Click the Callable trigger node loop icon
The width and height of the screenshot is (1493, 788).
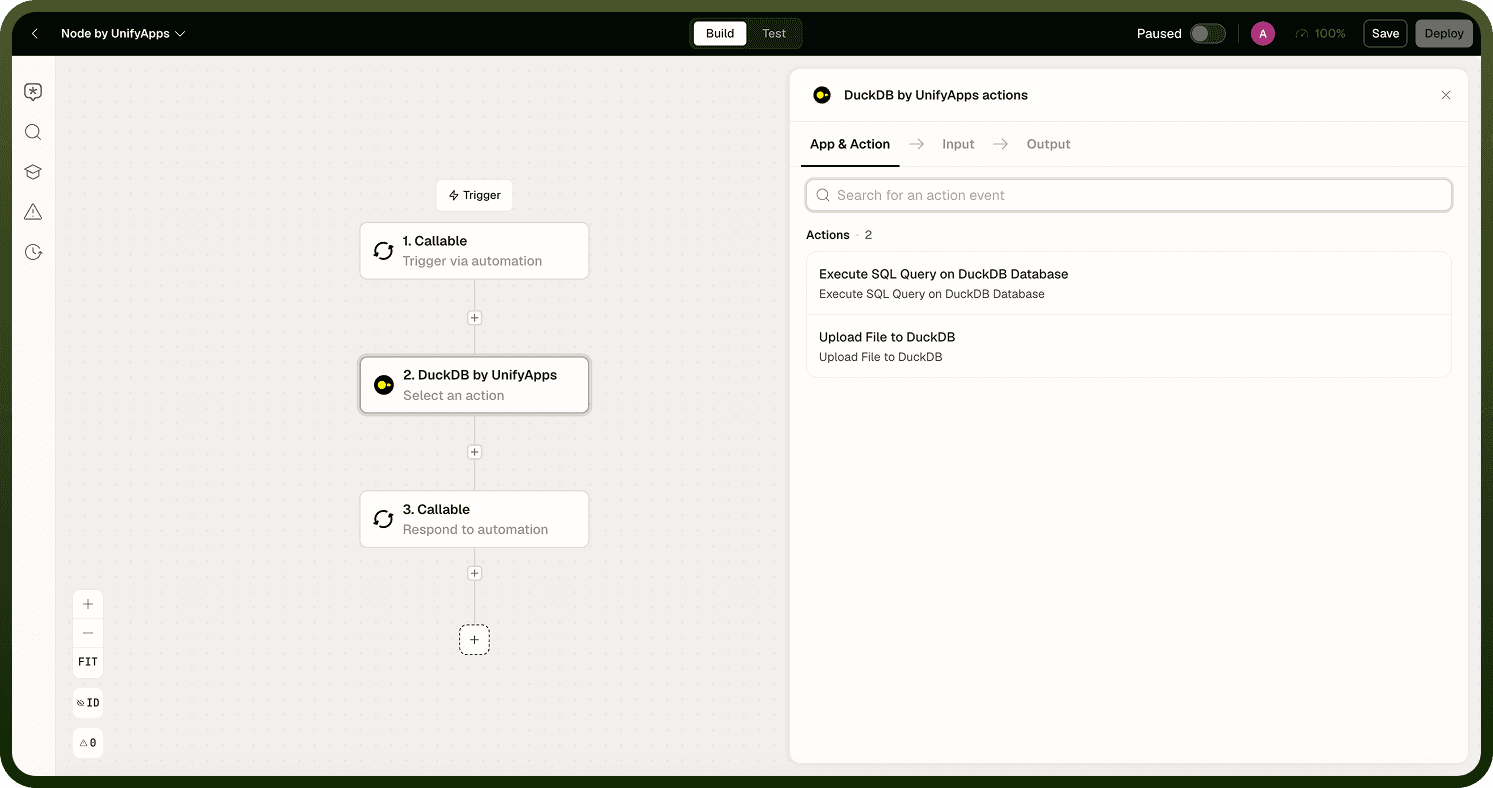click(383, 251)
